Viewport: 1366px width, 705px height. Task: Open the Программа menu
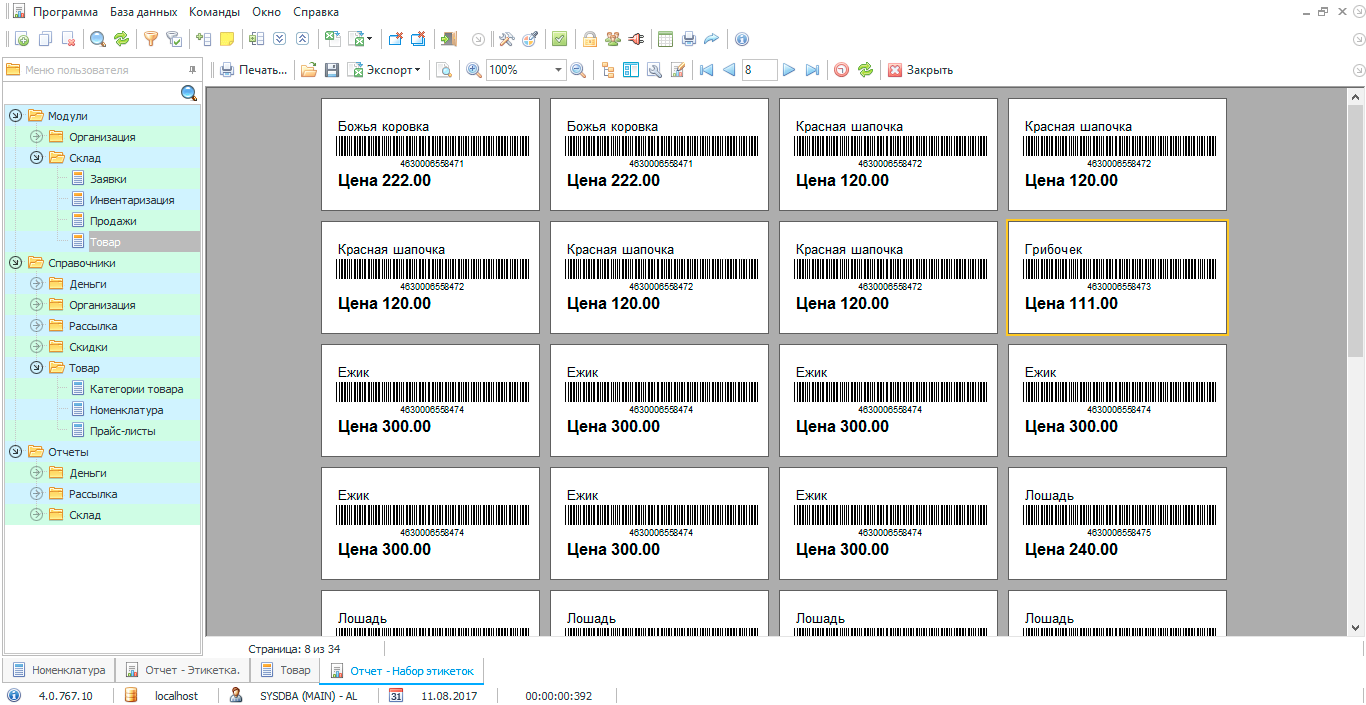pos(65,12)
